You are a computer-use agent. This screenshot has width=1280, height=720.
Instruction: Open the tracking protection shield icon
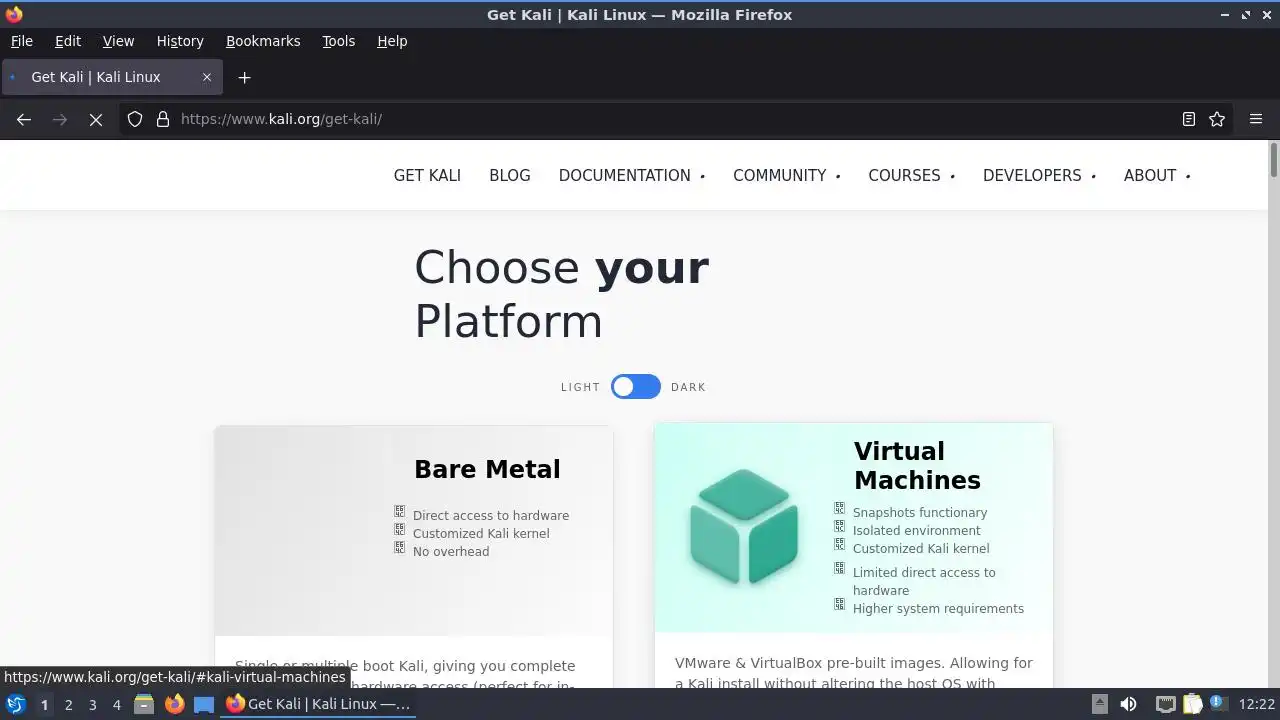(135, 119)
